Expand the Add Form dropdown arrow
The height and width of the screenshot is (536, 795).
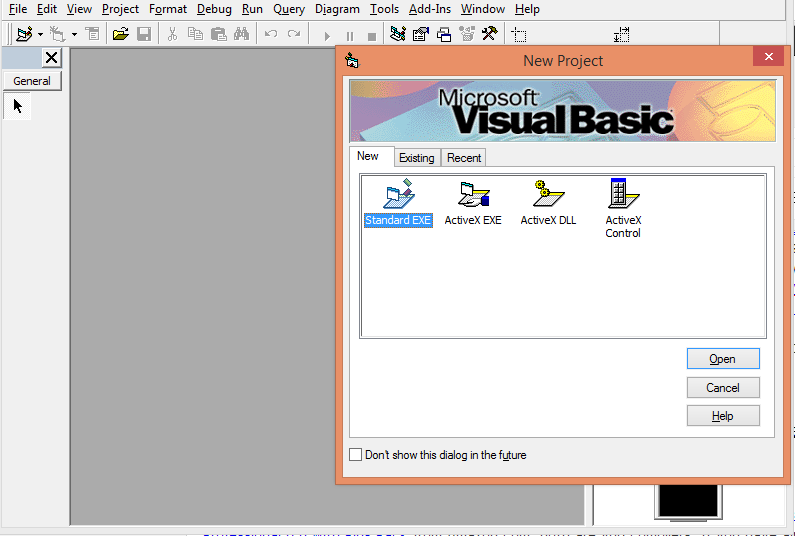pos(74,34)
